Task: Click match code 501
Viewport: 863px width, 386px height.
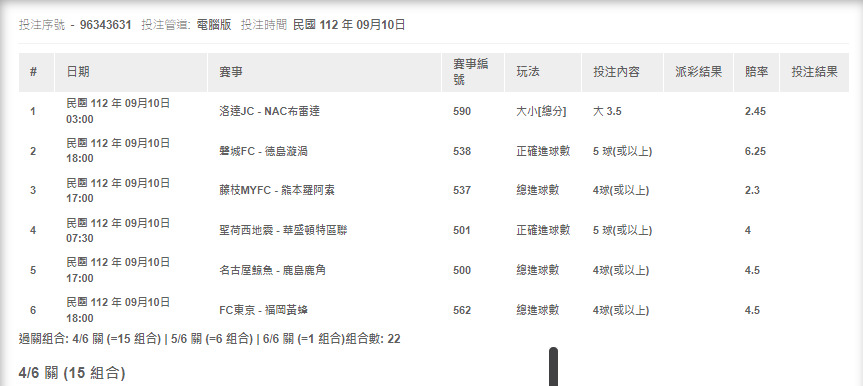Action: tap(462, 230)
